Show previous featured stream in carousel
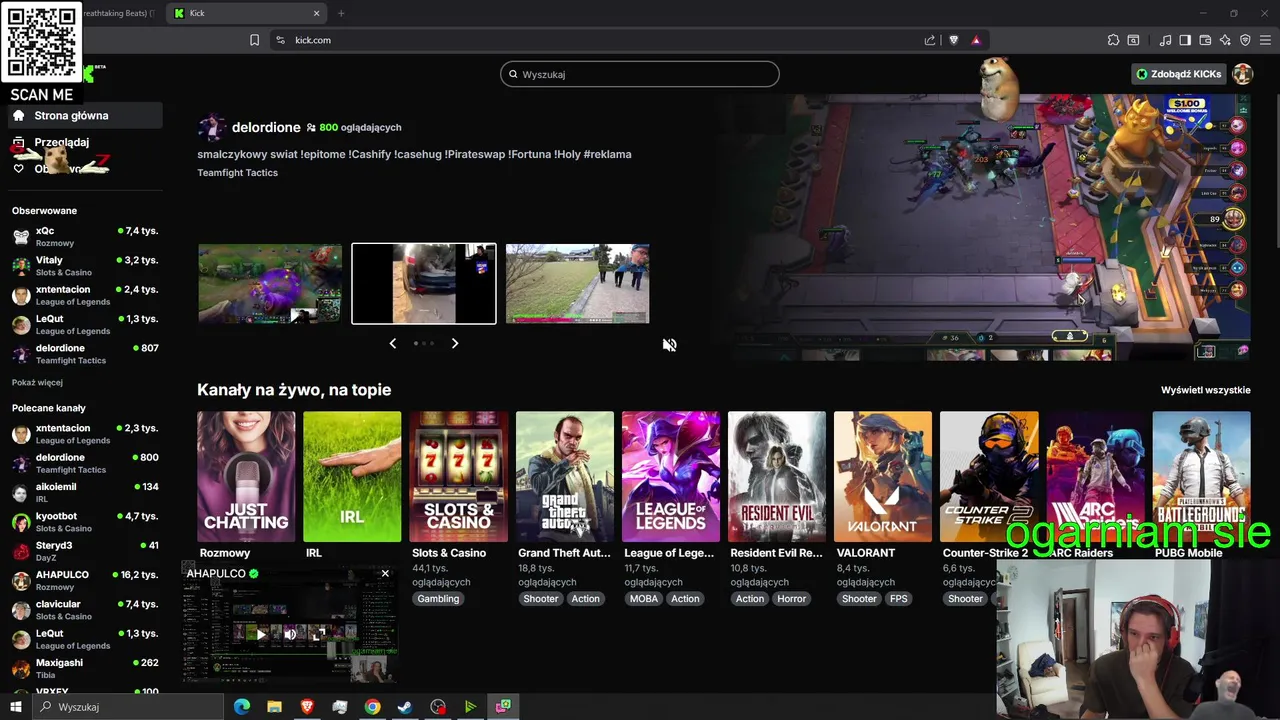This screenshot has height=720, width=1280. (x=392, y=343)
